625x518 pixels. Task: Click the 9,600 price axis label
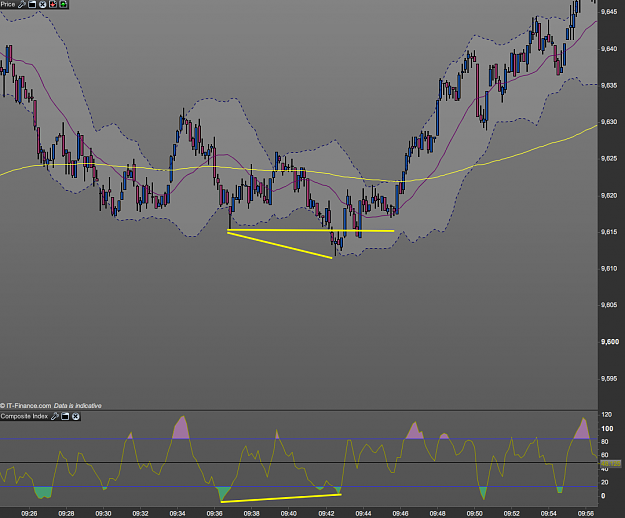pos(609,341)
